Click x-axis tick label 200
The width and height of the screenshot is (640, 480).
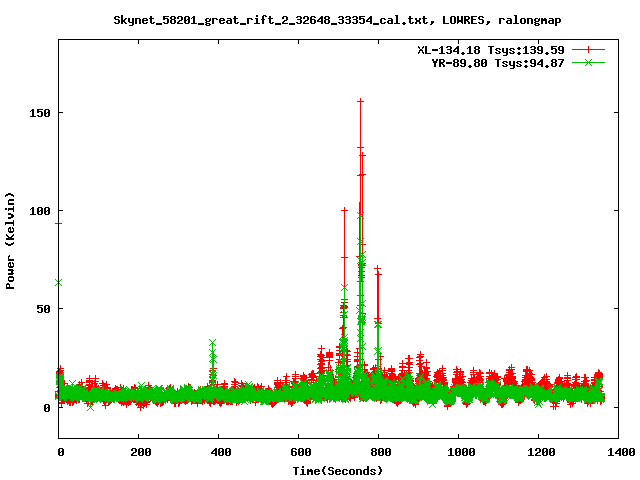[140, 452]
